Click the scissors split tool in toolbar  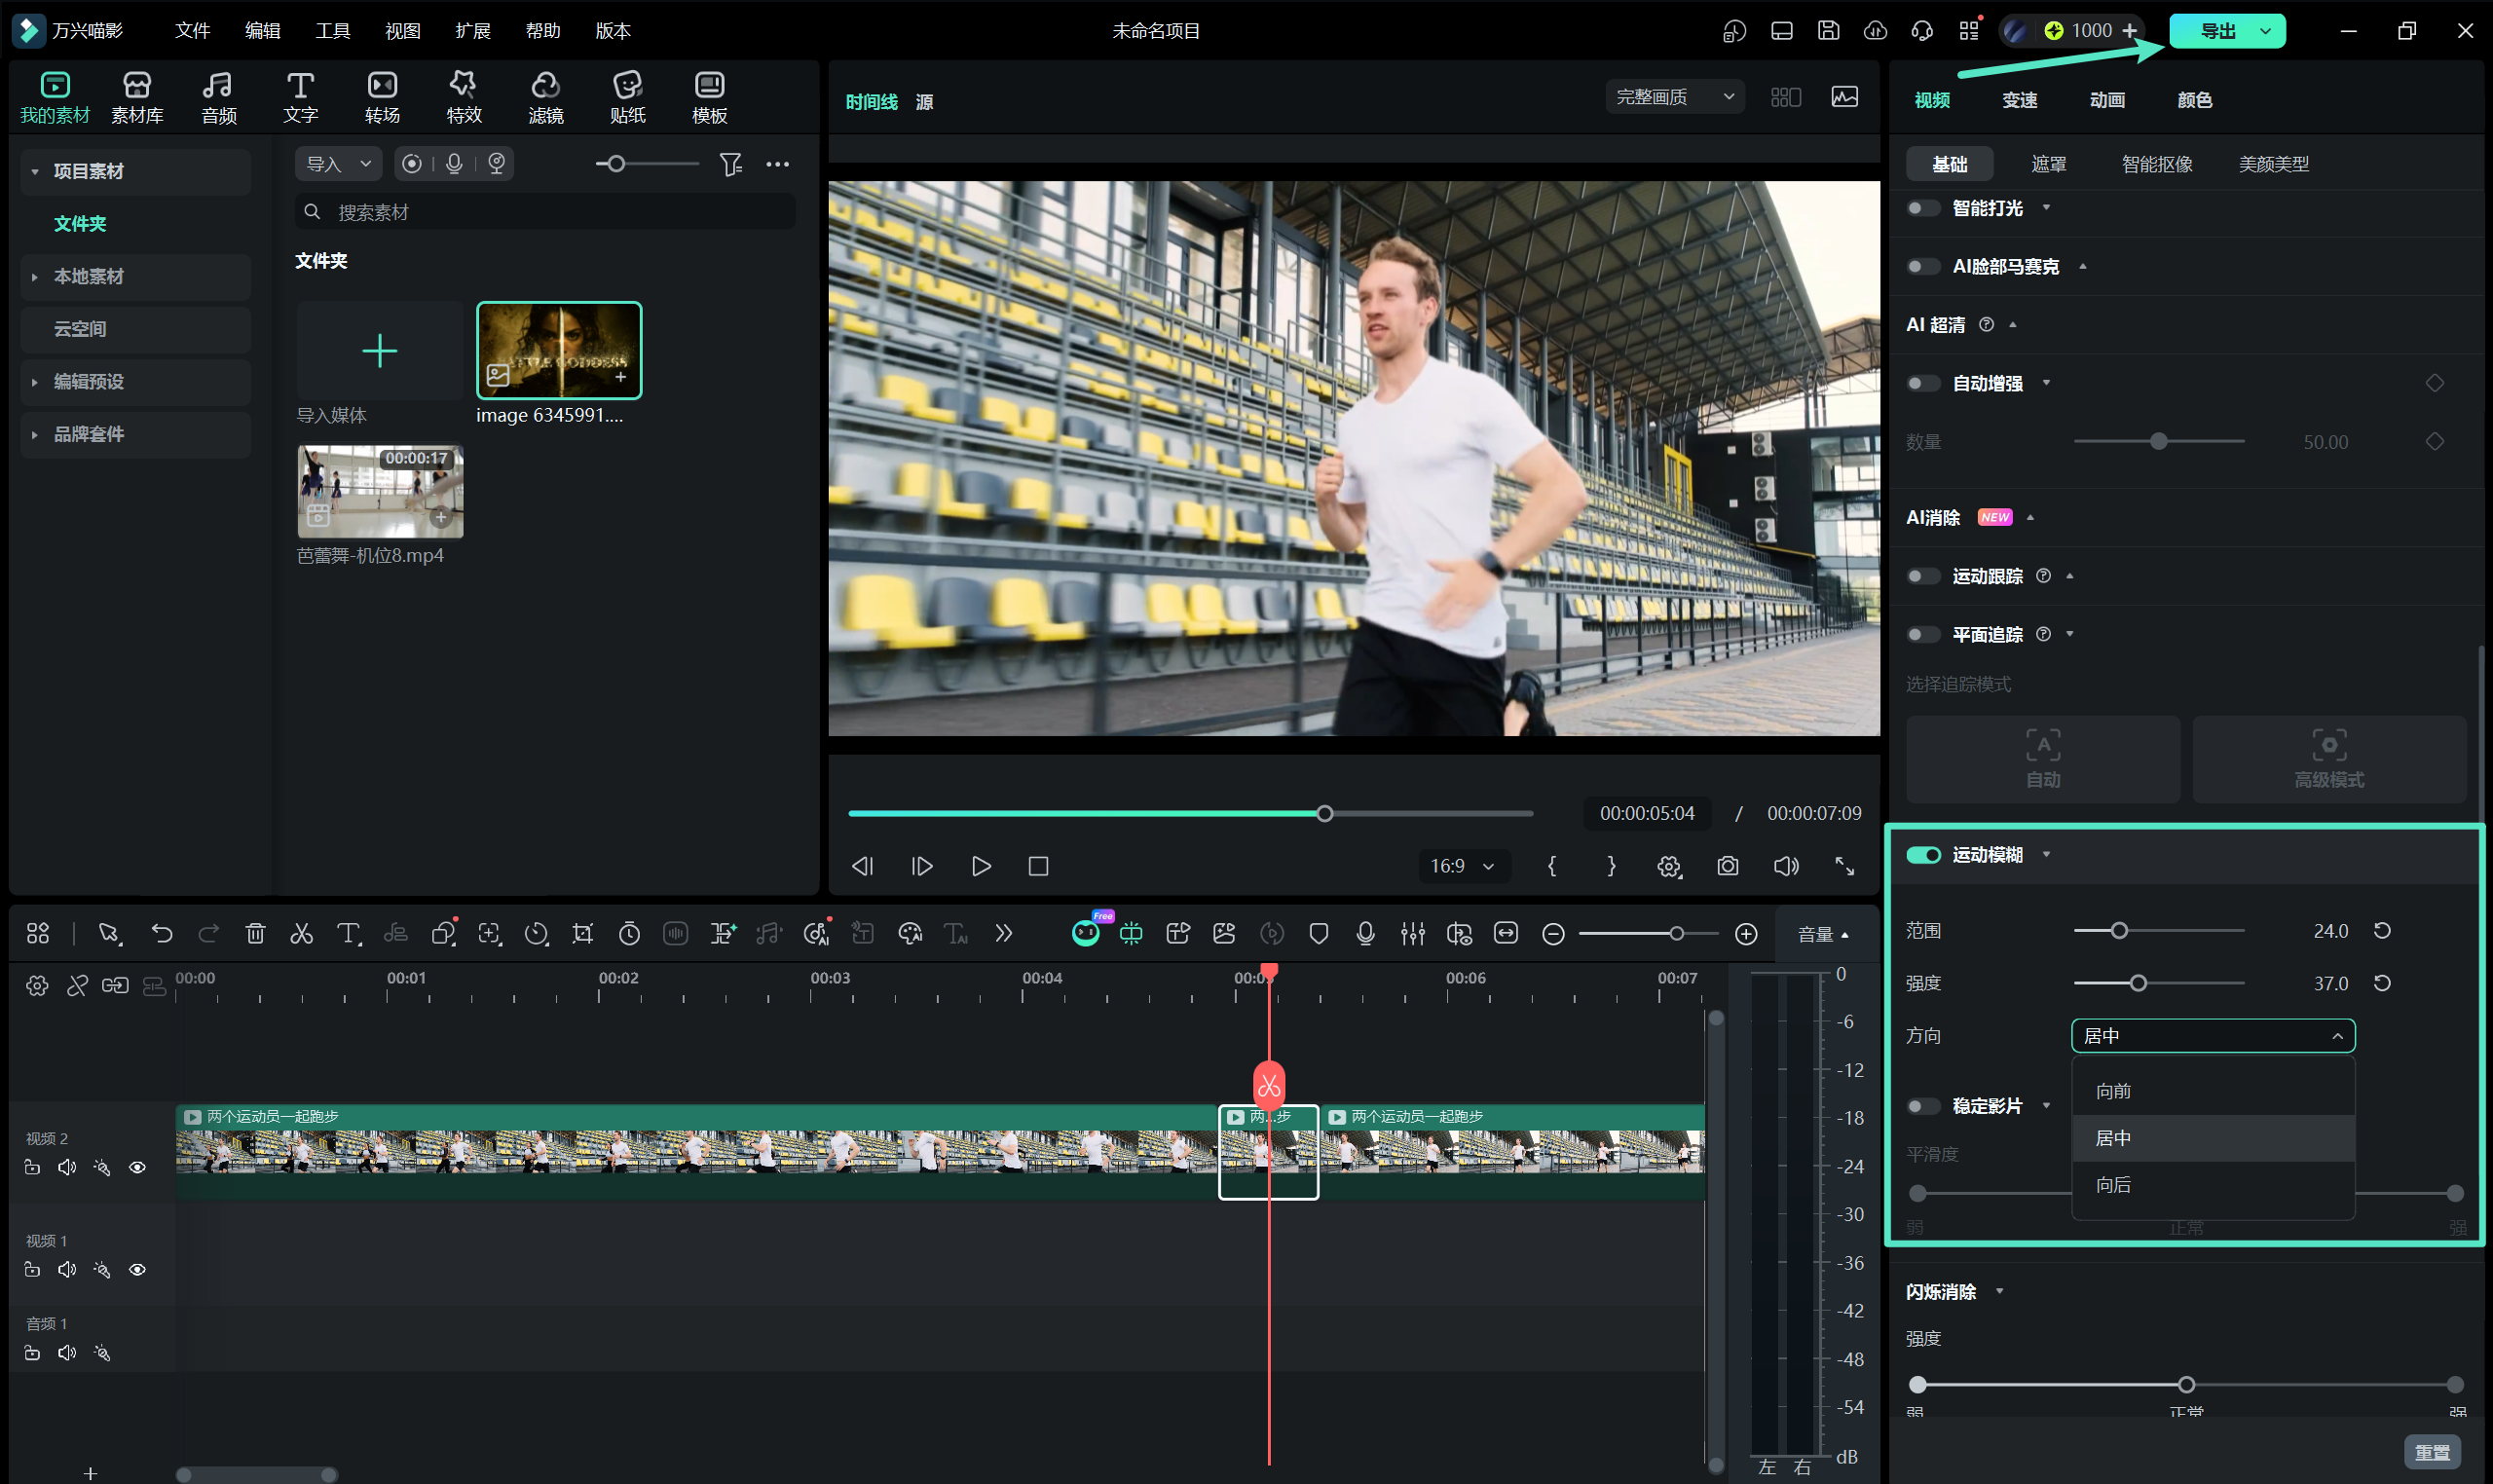tap(301, 934)
